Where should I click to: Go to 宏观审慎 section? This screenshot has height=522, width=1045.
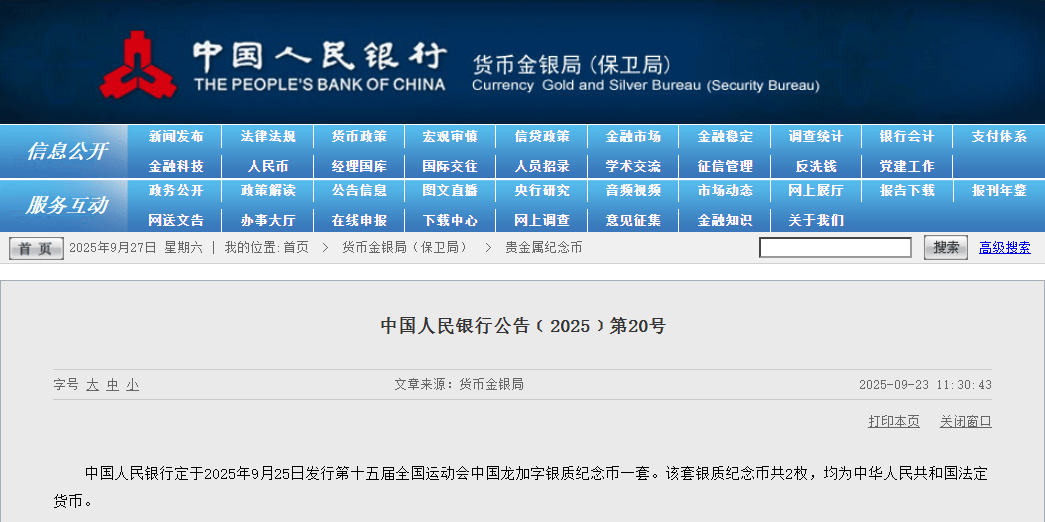tap(451, 137)
